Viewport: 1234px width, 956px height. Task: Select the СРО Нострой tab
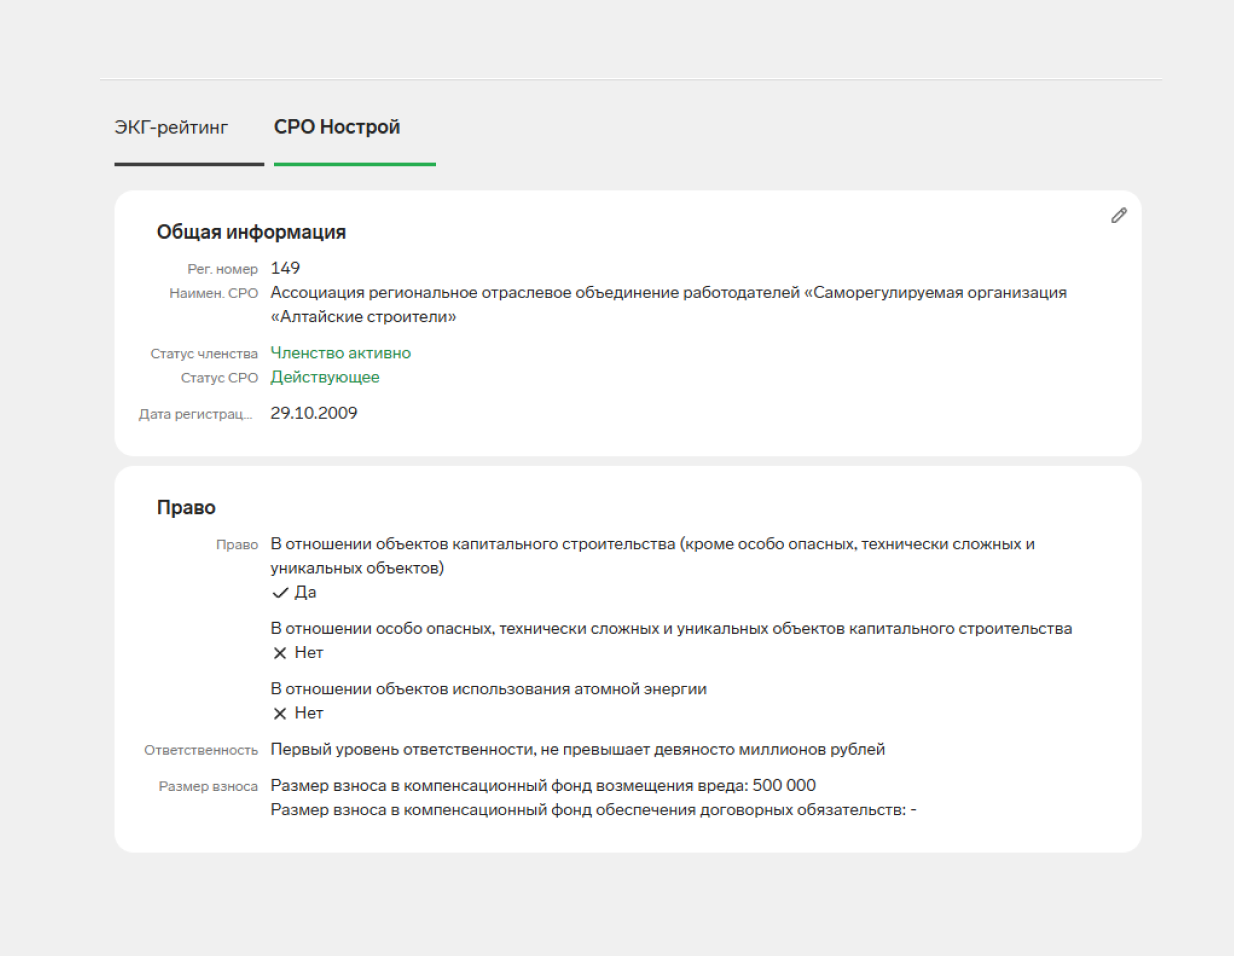pyautogui.click(x=337, y=128)
